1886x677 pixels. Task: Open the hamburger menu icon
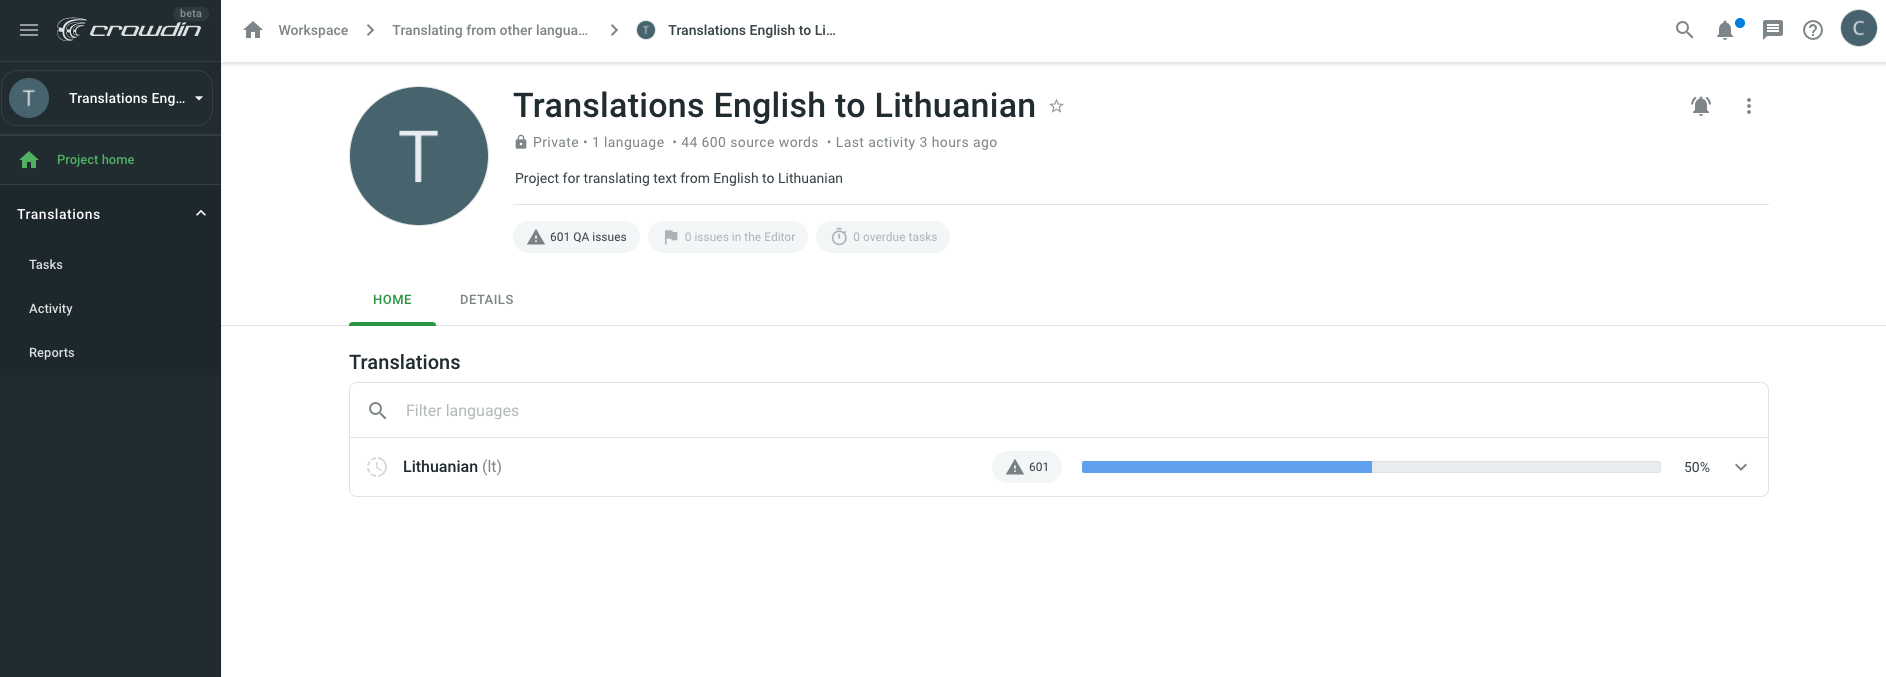tap(29, 30)
